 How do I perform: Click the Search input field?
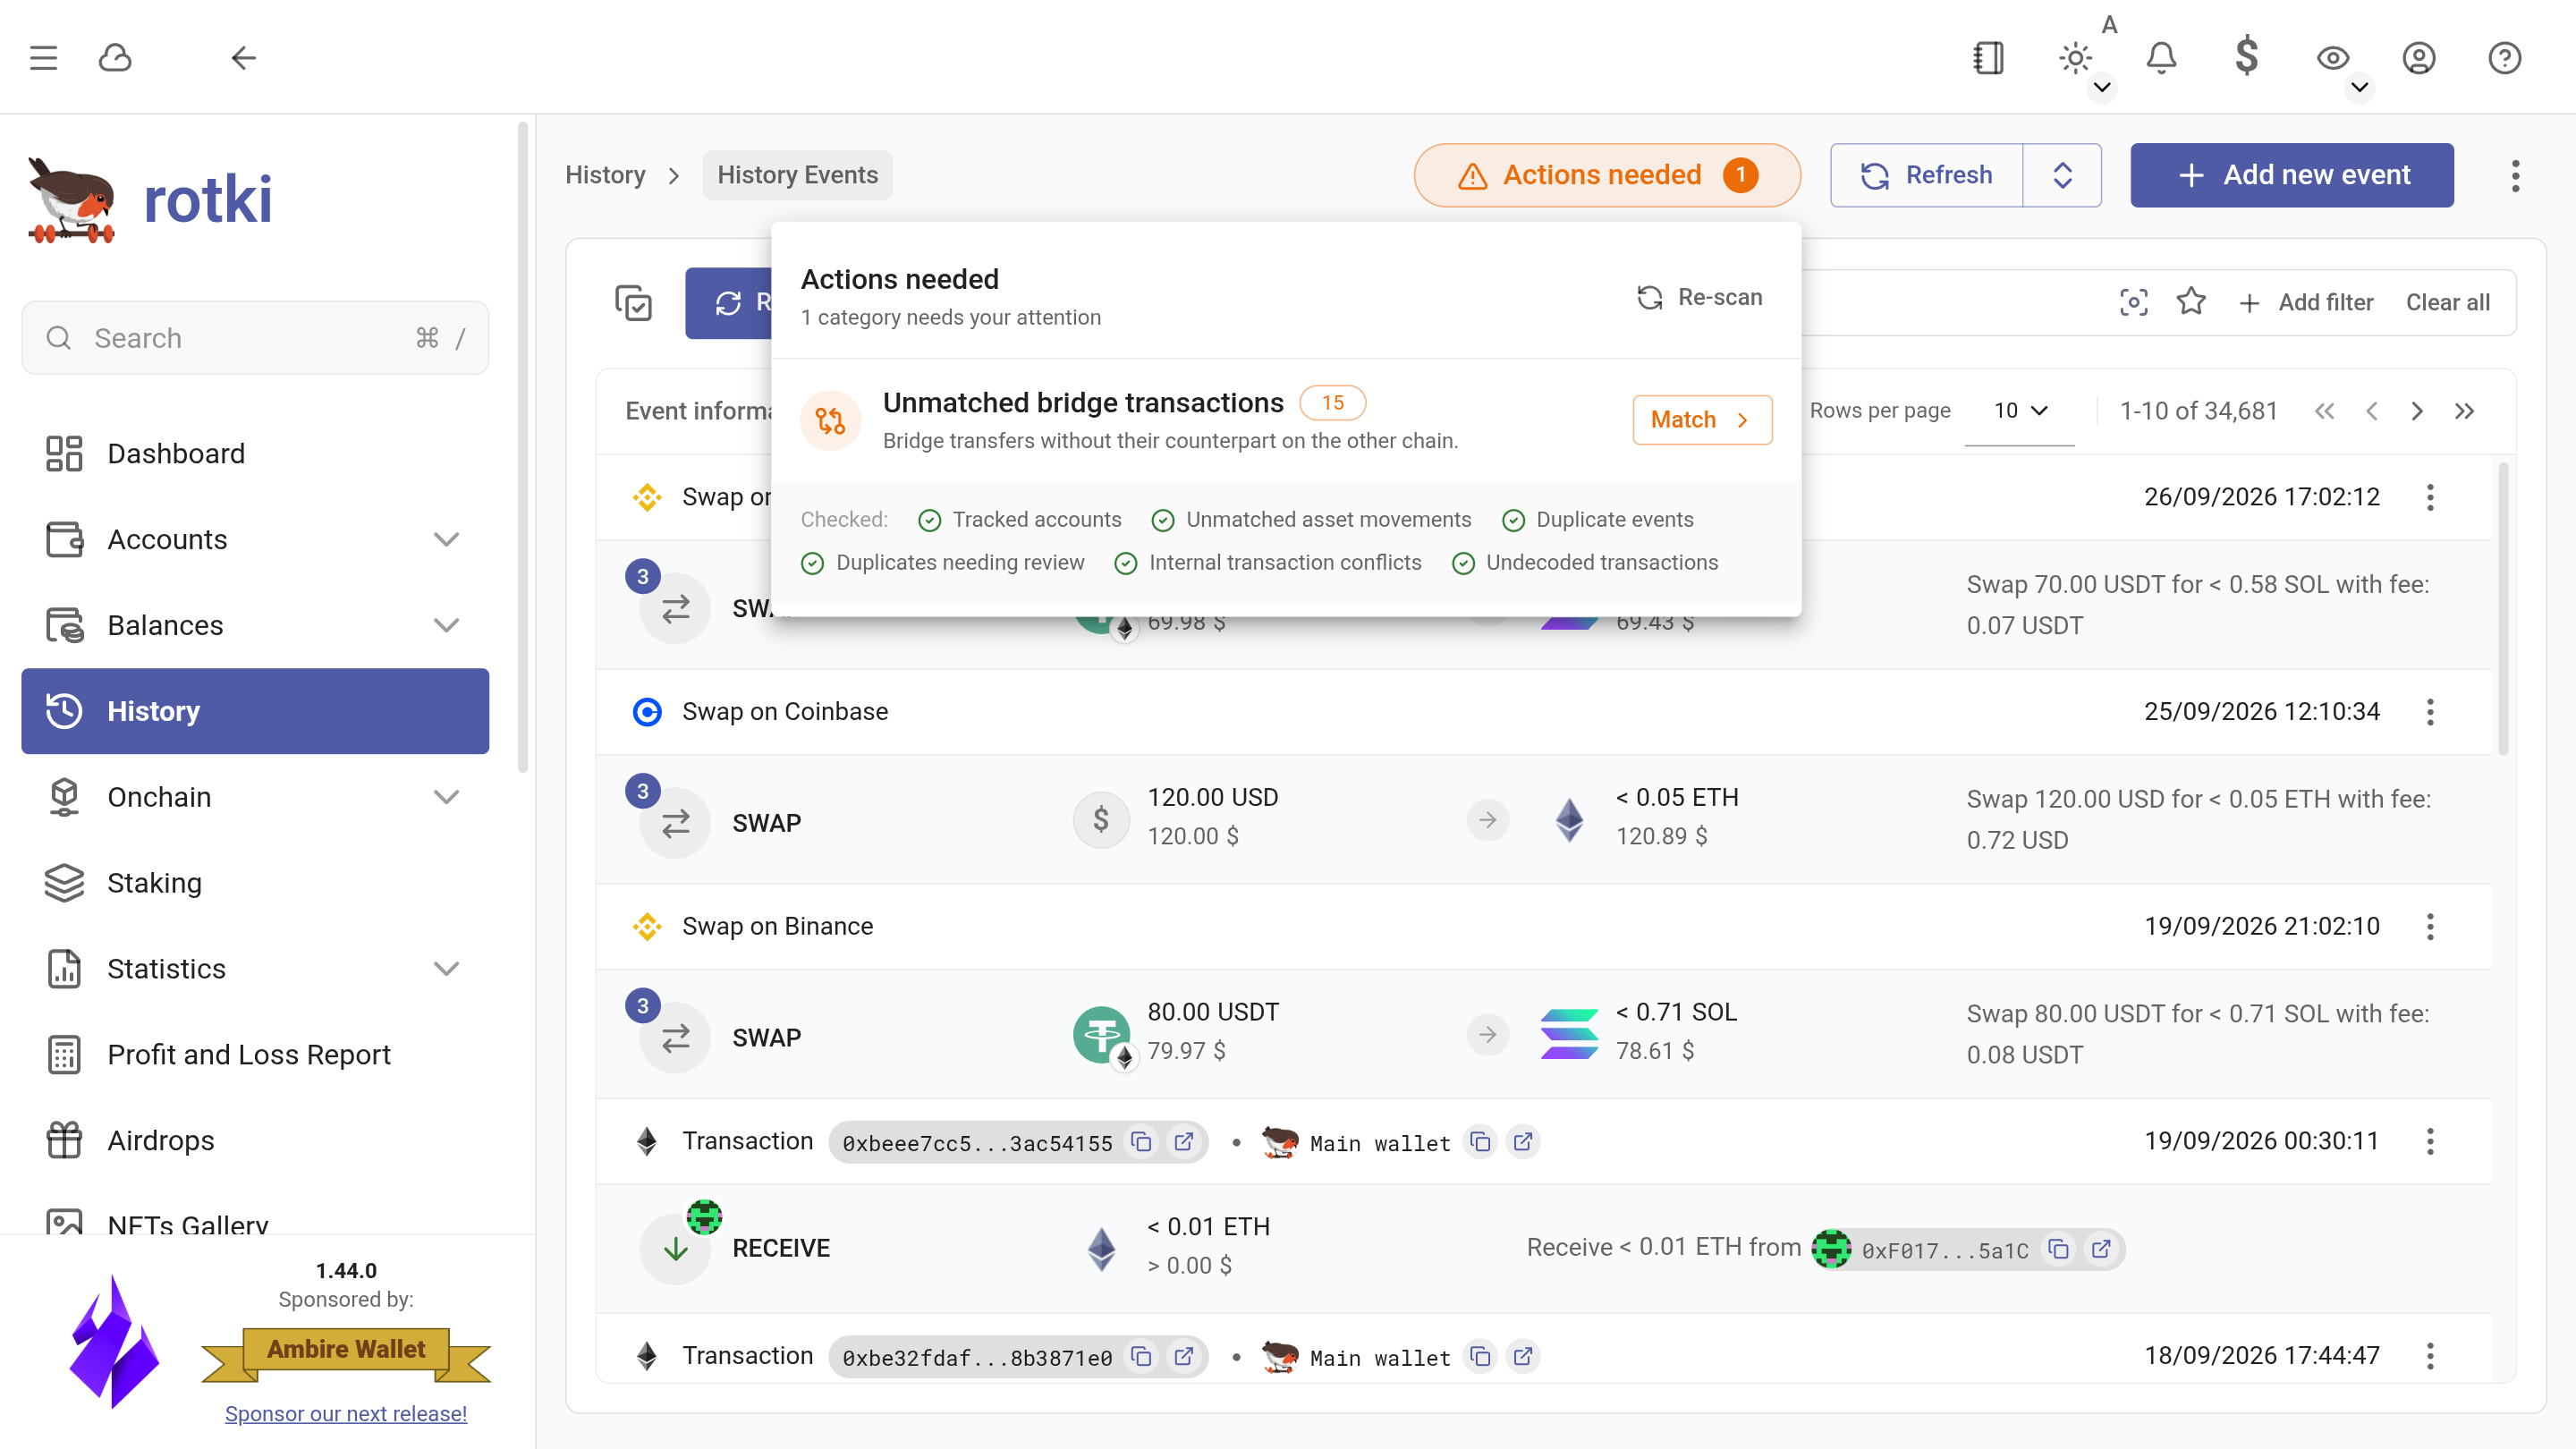(255, 338)
